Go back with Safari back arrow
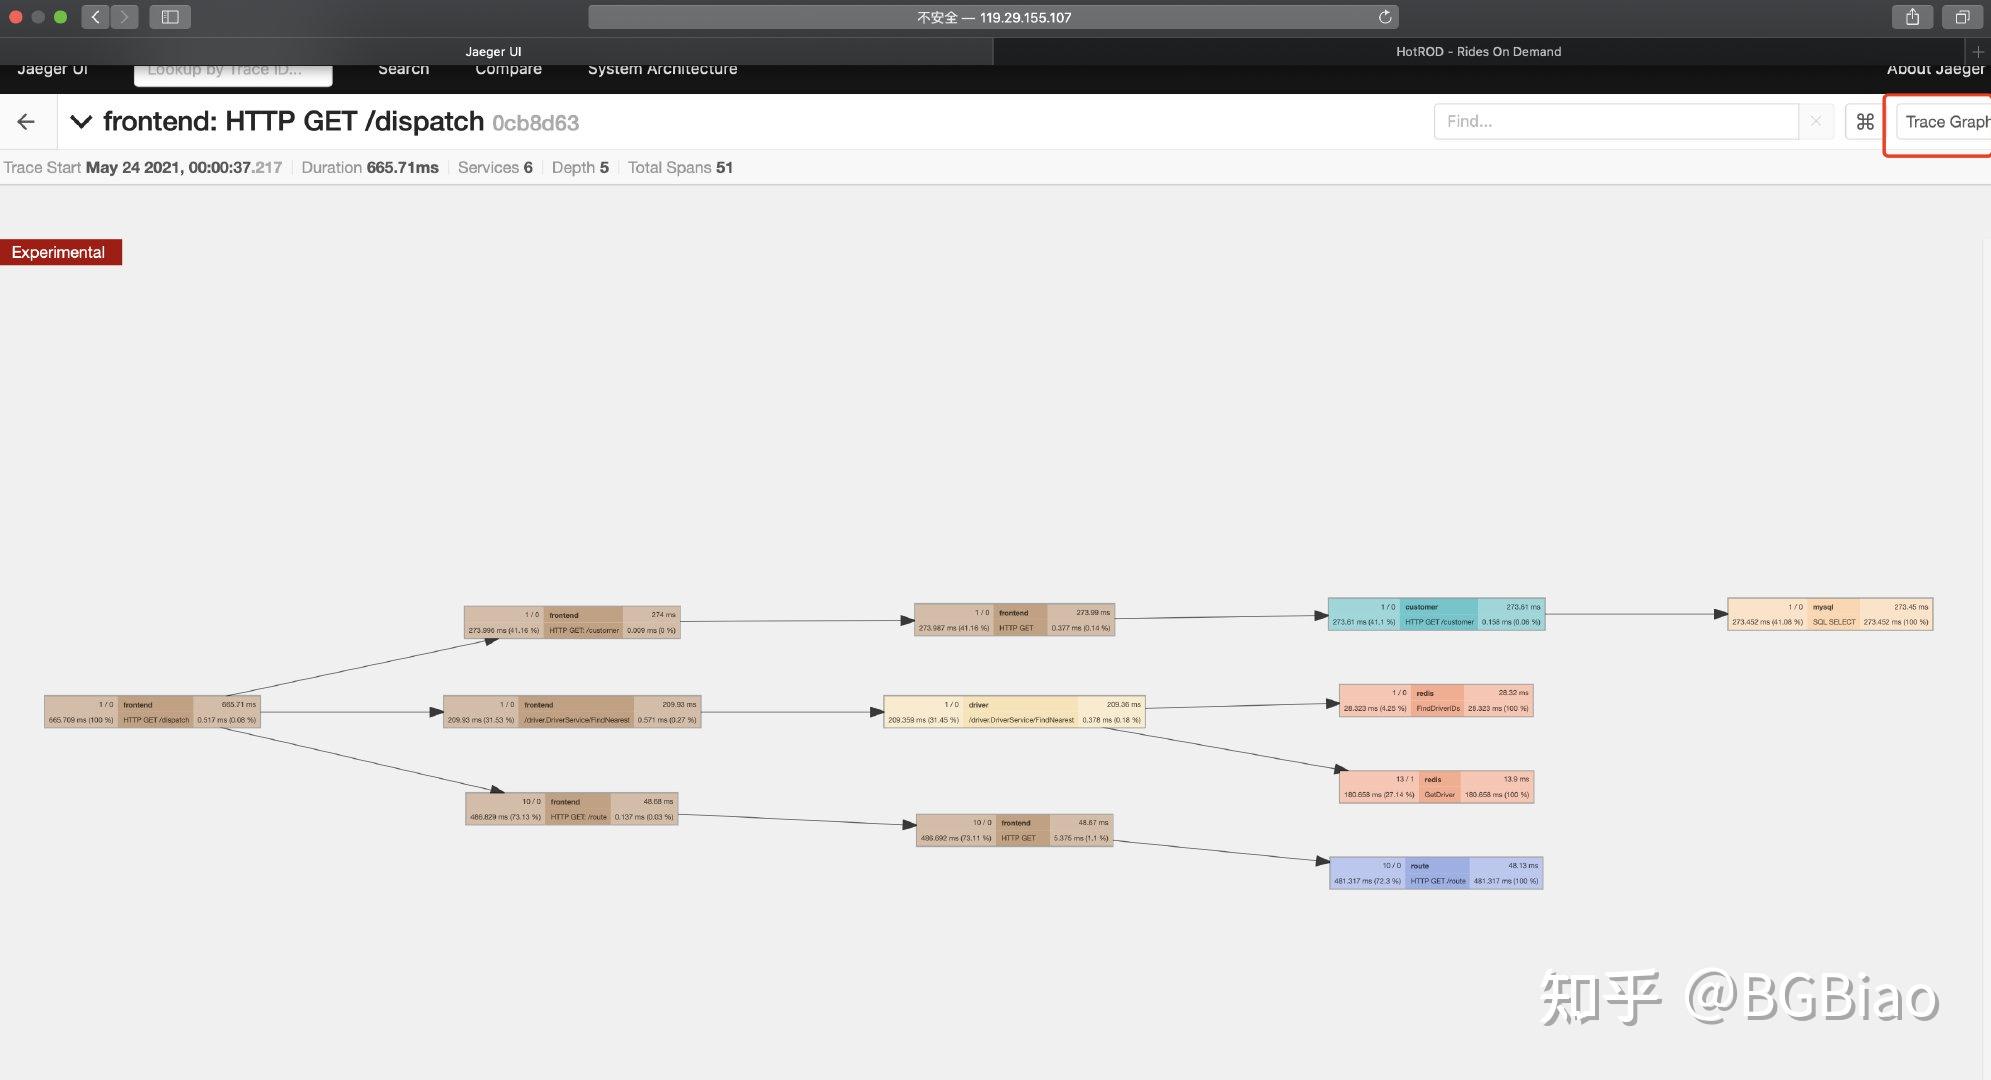Image resolution: width=1991 pixels, height=1080 pixels. tap(95, 17)
